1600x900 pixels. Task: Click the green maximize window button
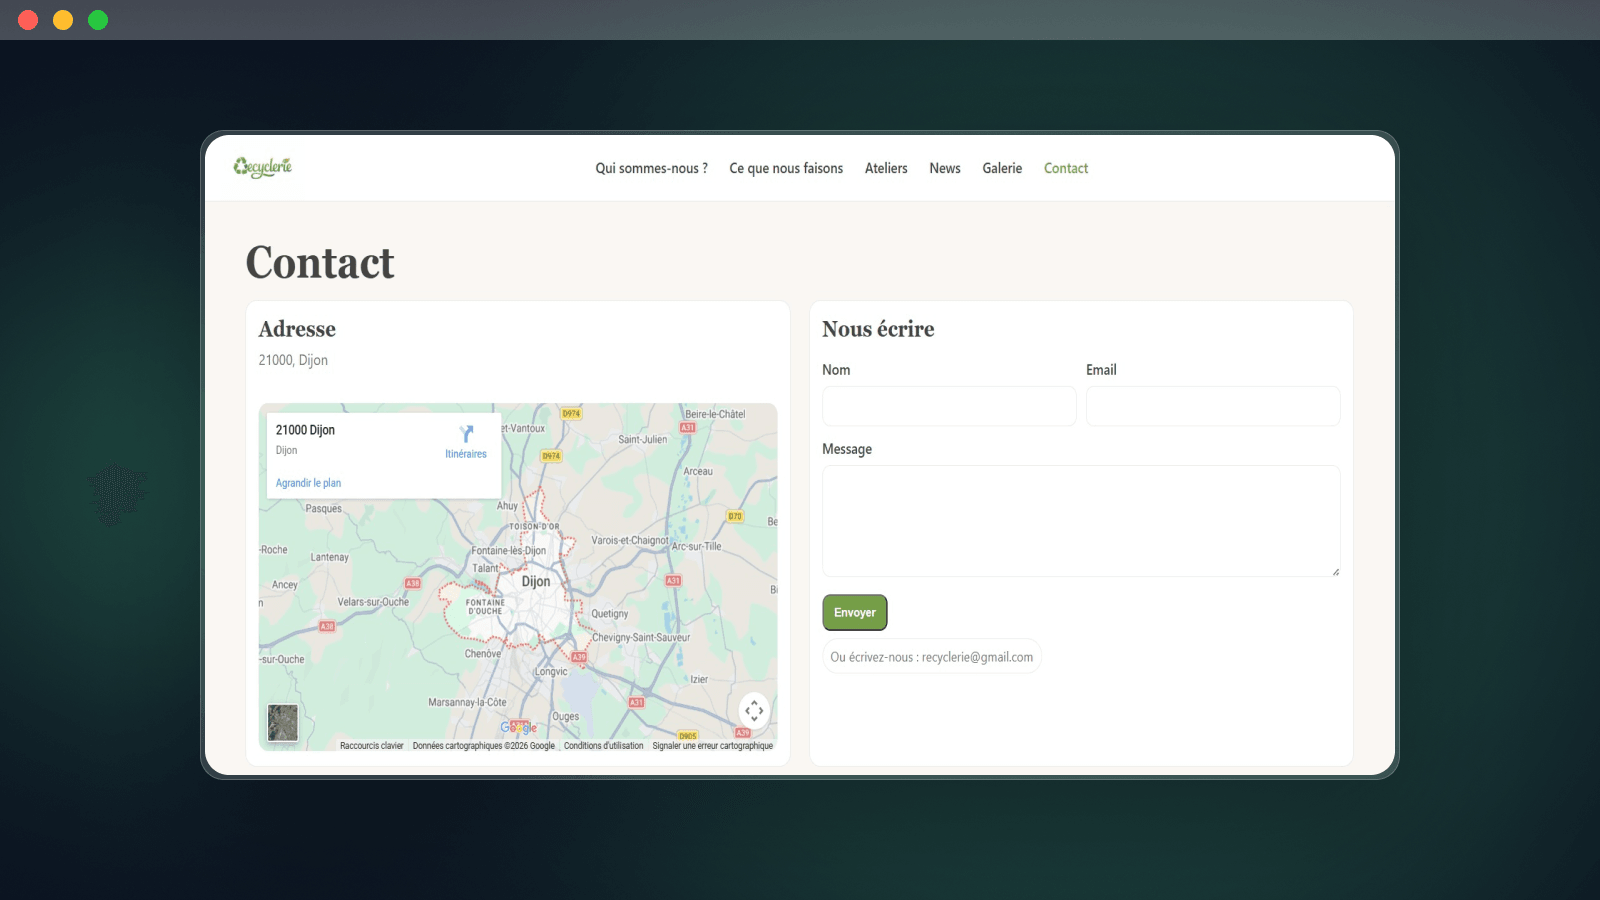(x=98, y=20)
